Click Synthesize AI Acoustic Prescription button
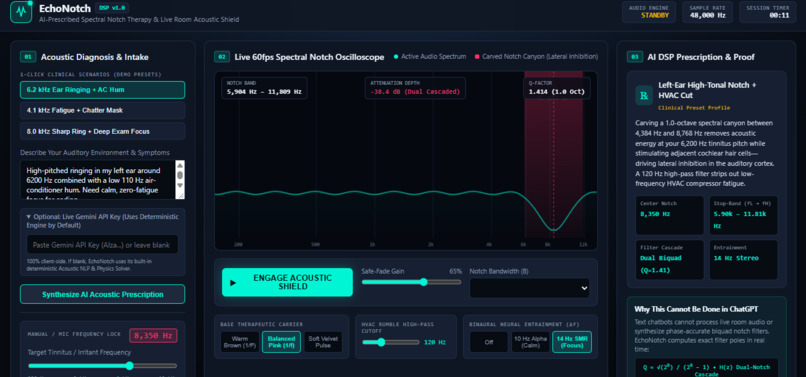 click(102, 294)
